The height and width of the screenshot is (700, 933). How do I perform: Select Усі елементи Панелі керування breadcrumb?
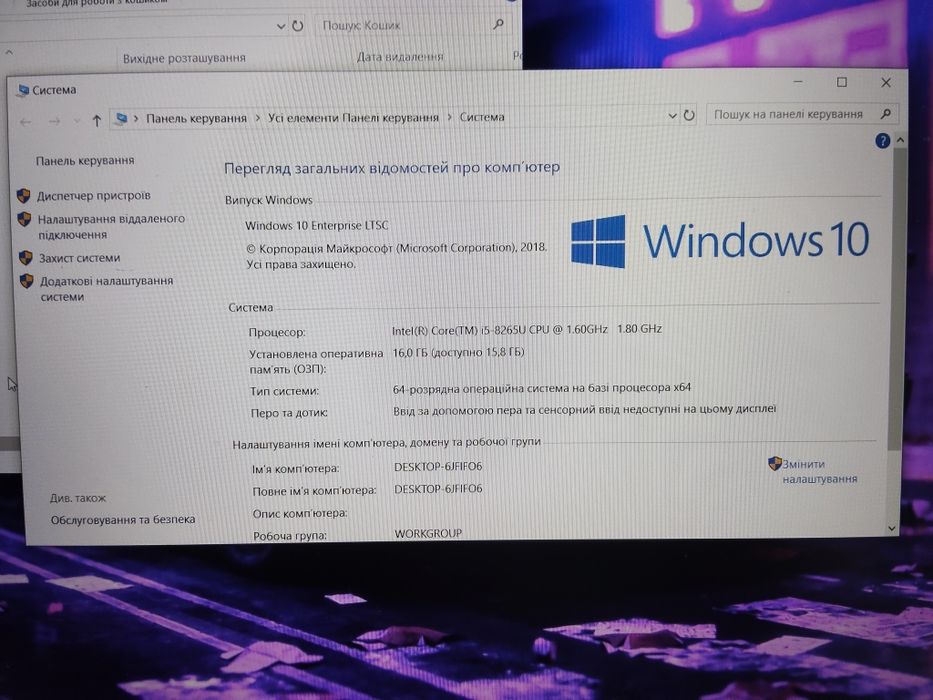[x=353, y=117]
